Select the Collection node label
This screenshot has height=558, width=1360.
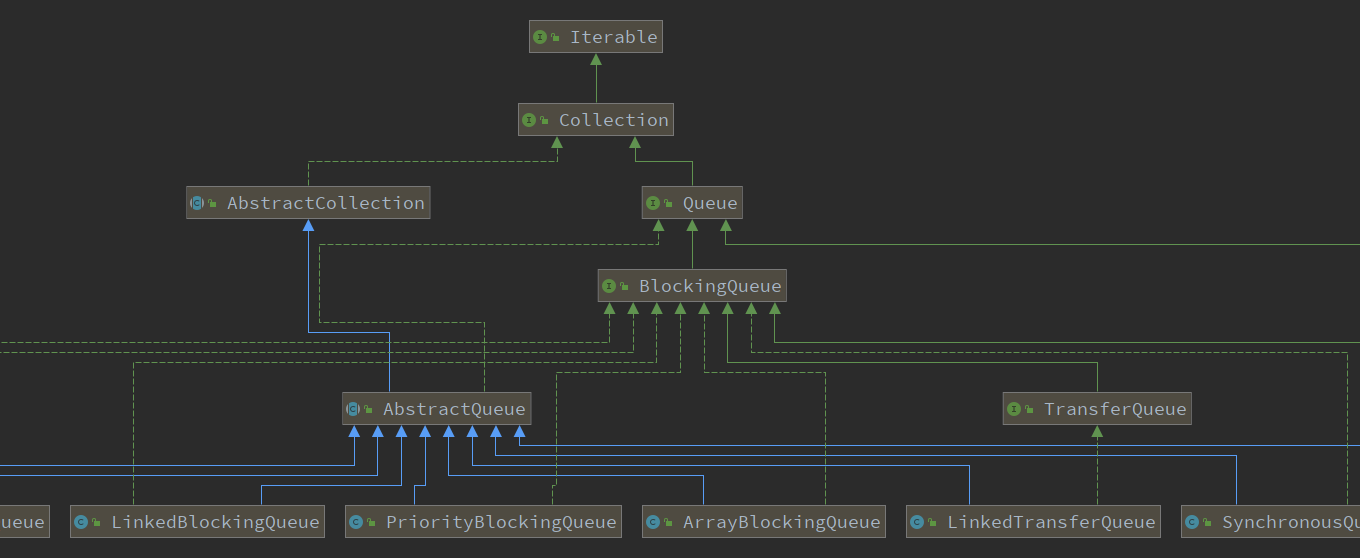click(x=613, y=121)
